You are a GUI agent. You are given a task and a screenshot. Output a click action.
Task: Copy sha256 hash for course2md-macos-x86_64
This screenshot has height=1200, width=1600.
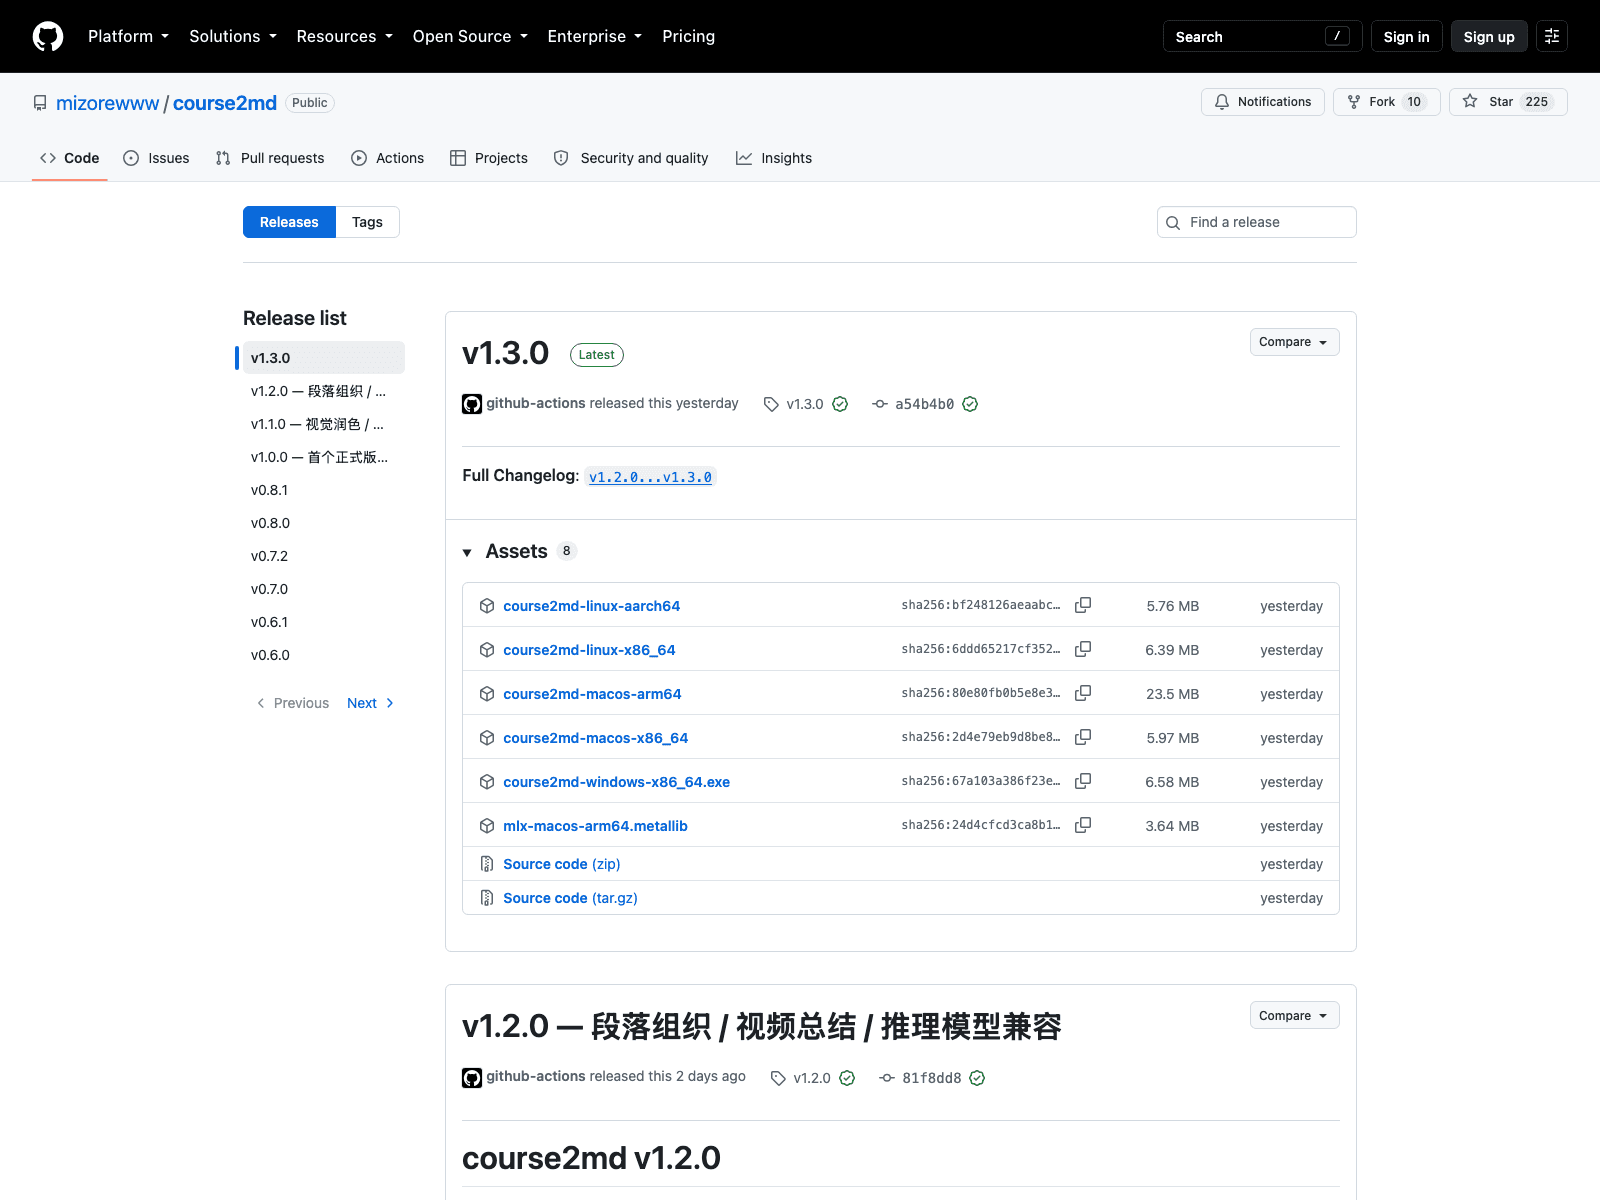(x=1083, y=737)
